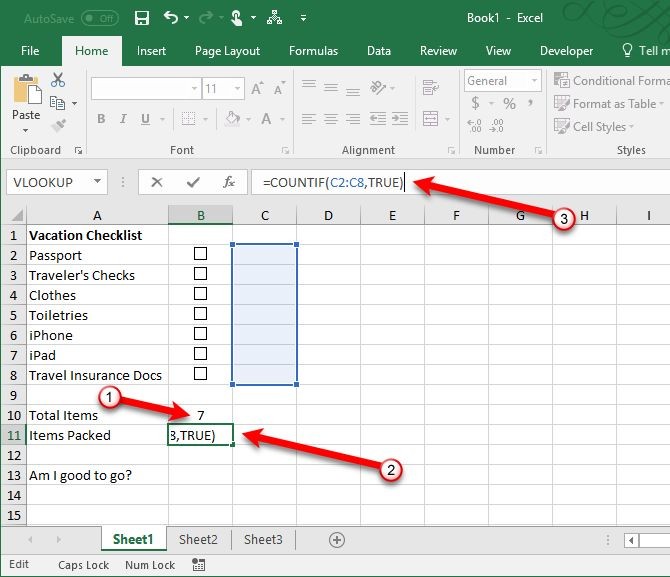Decrease decimal places
670x577 pixels.
click(497, 126)
